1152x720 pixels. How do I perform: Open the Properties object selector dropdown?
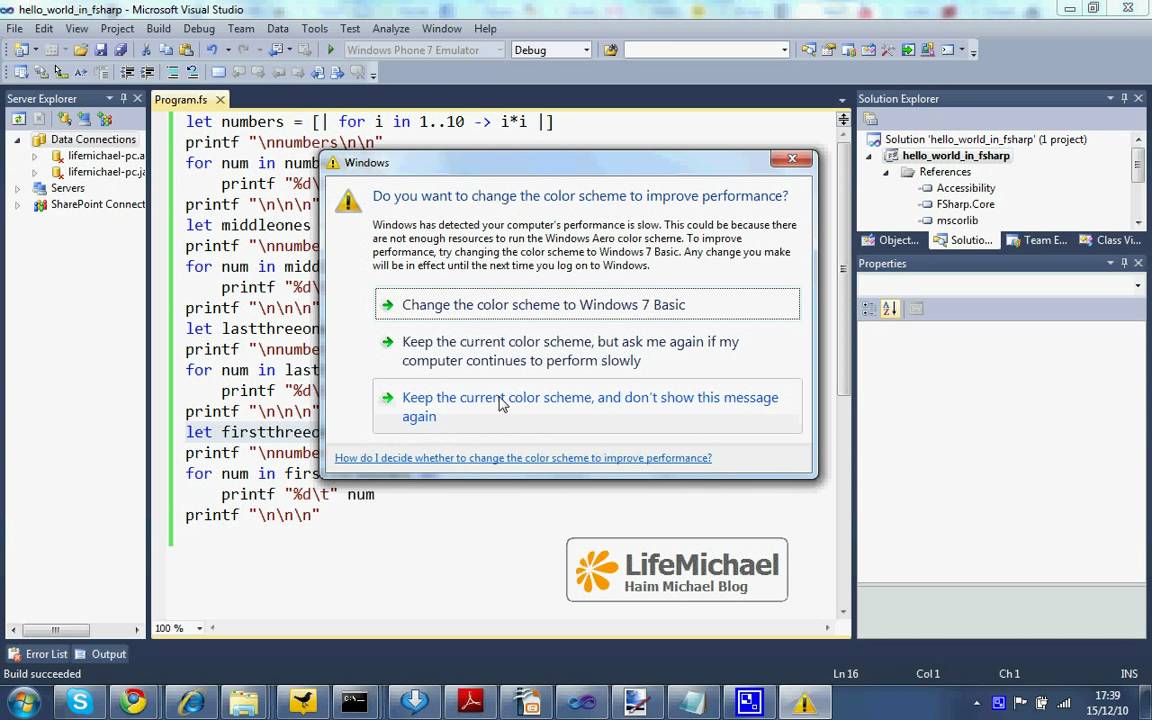click(1138, 285)
